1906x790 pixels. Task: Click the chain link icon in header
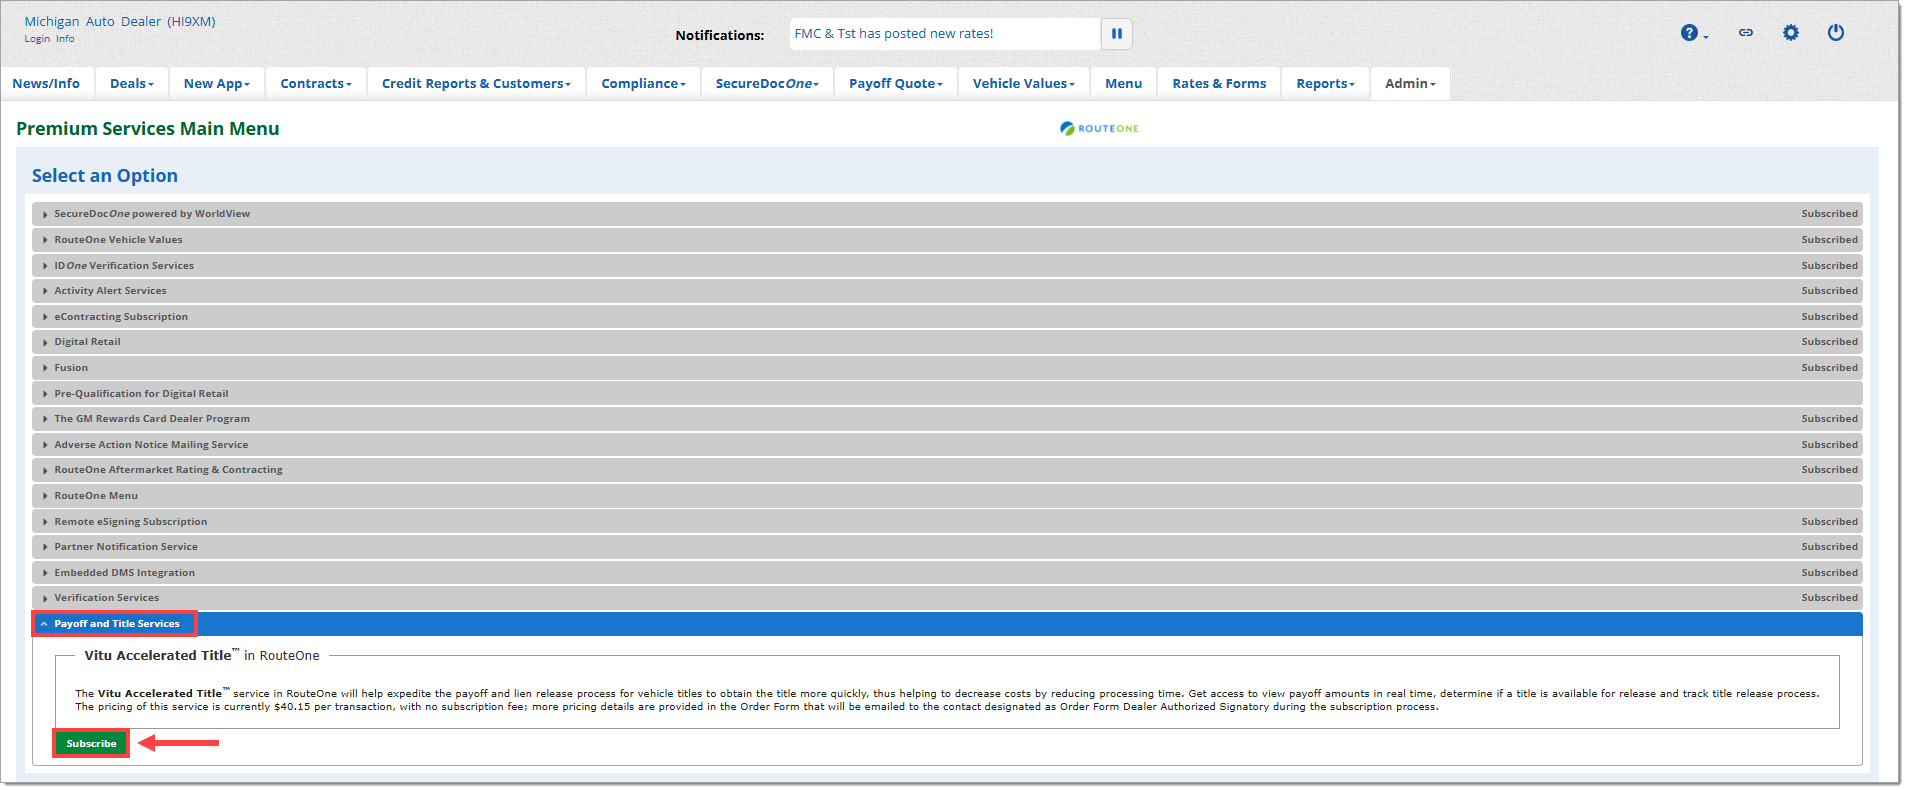coord(1746,33)
